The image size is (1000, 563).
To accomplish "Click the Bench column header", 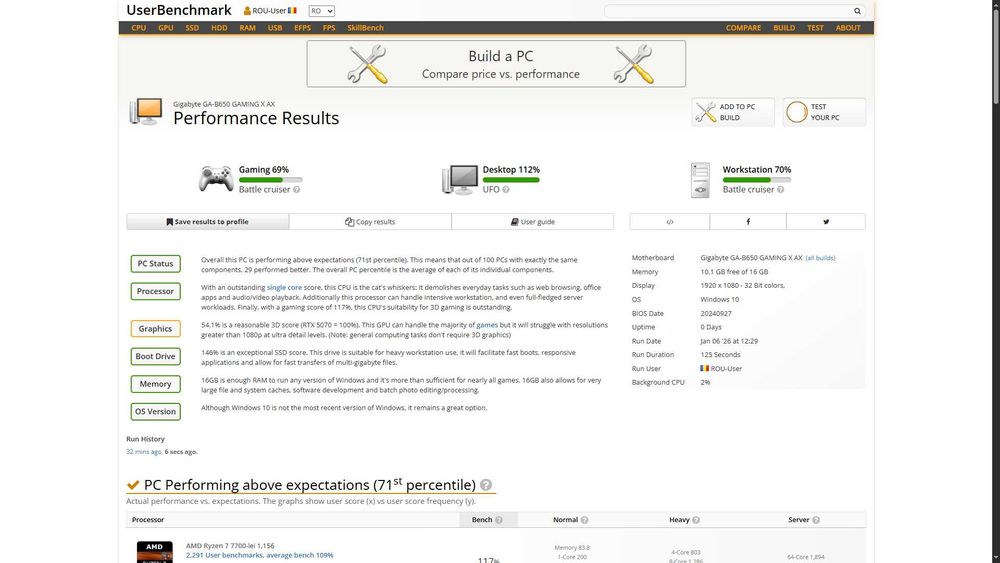I will pos(488,520).
